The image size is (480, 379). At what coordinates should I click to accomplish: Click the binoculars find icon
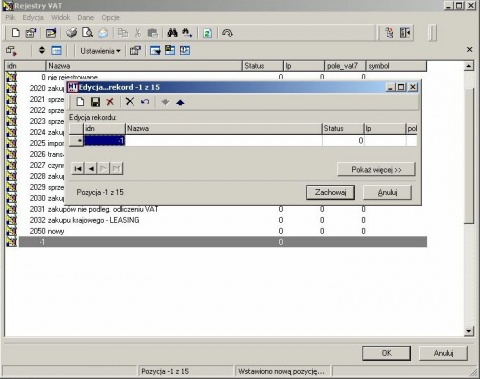coord(172,33)
